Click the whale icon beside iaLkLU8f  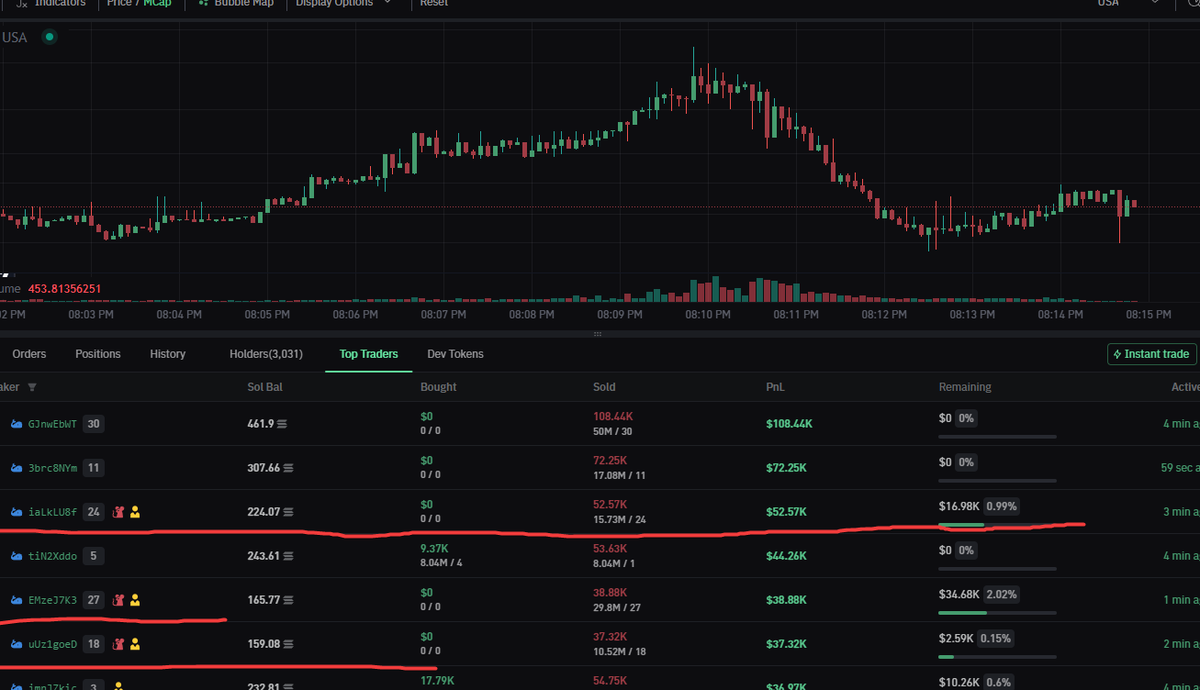(x=16, y=512)
